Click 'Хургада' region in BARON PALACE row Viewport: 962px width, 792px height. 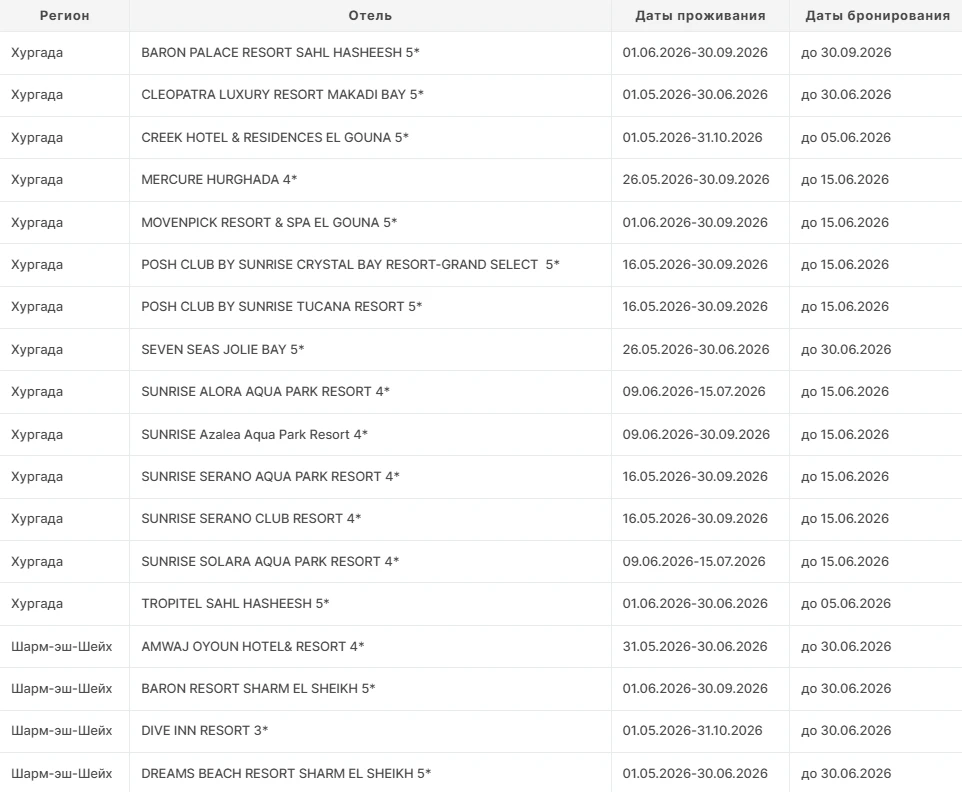click(x=37, y=53)
